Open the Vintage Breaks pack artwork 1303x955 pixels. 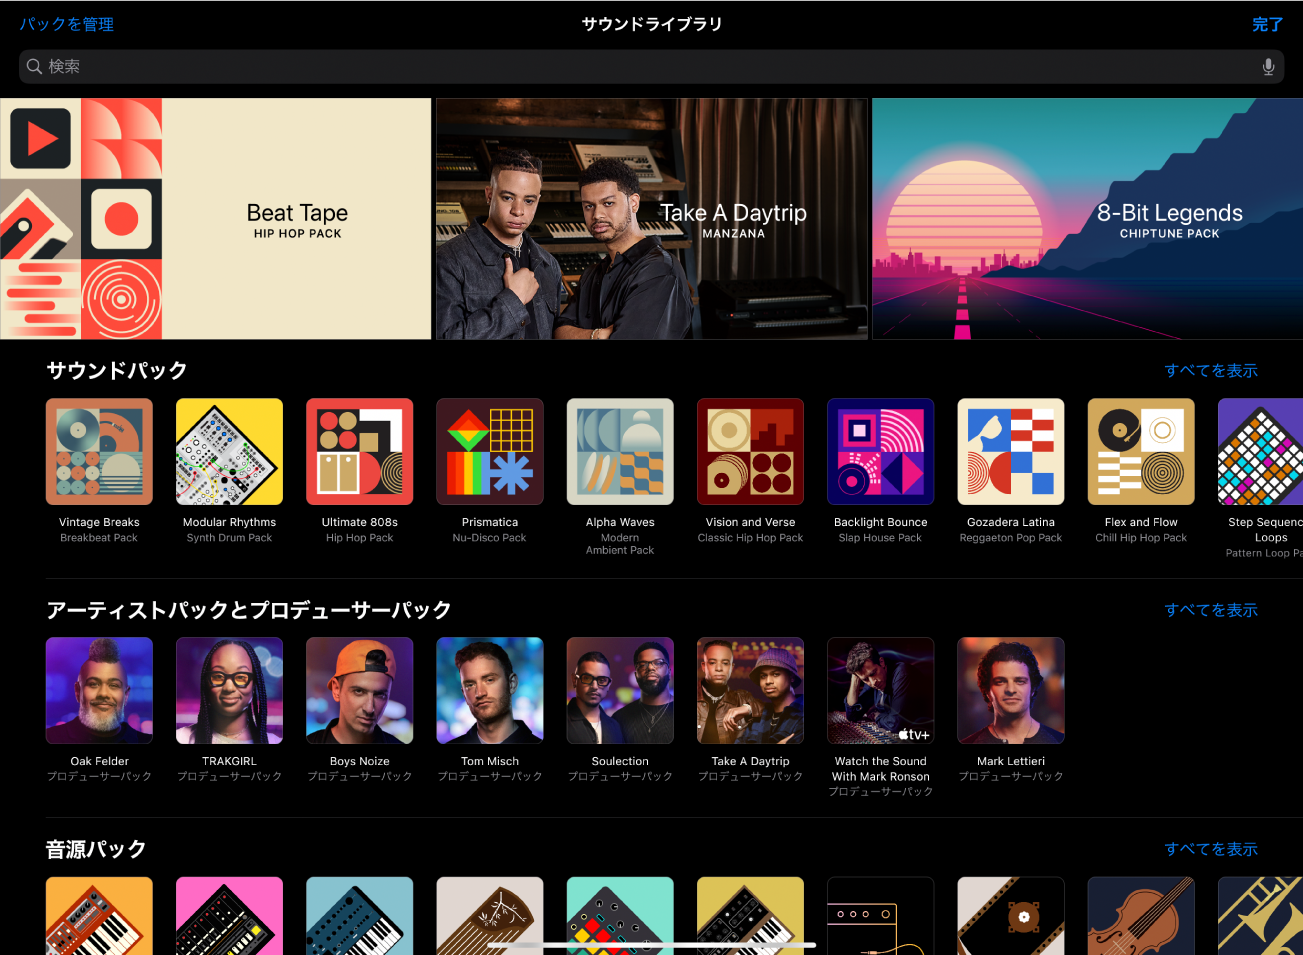pyautogui.click(x=99, y=451)
